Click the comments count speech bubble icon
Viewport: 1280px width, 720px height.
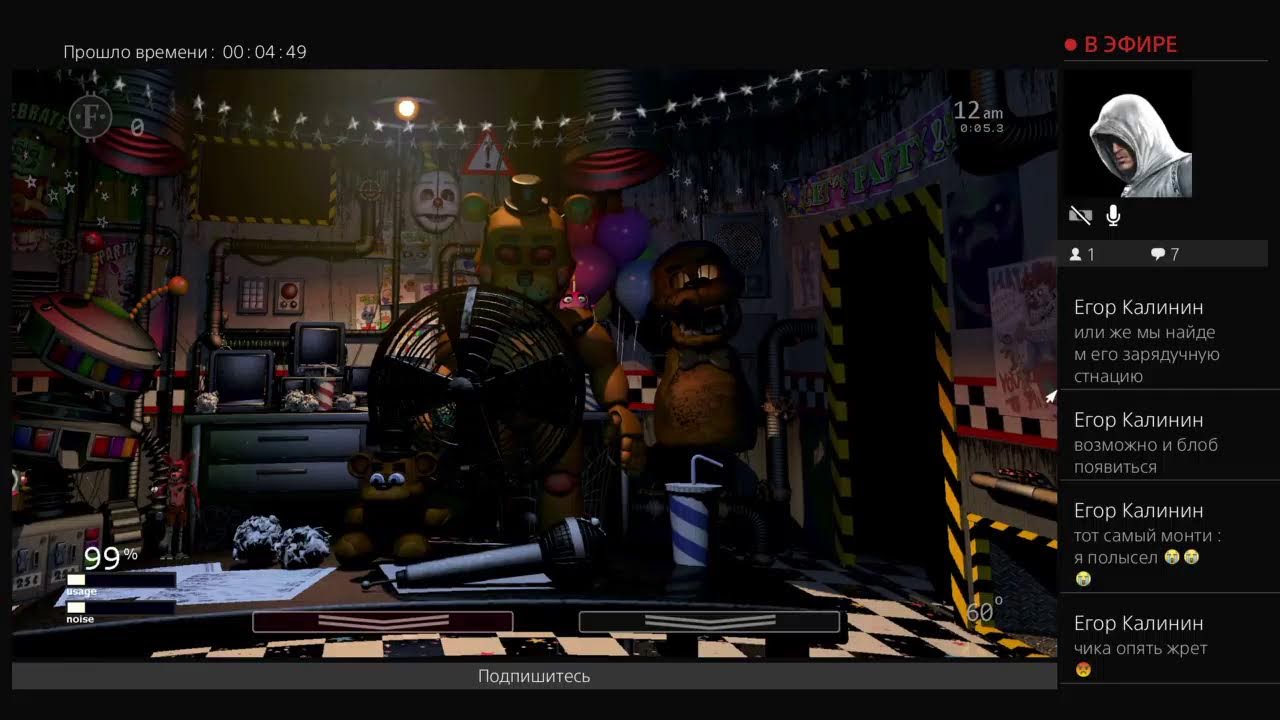1157,255
